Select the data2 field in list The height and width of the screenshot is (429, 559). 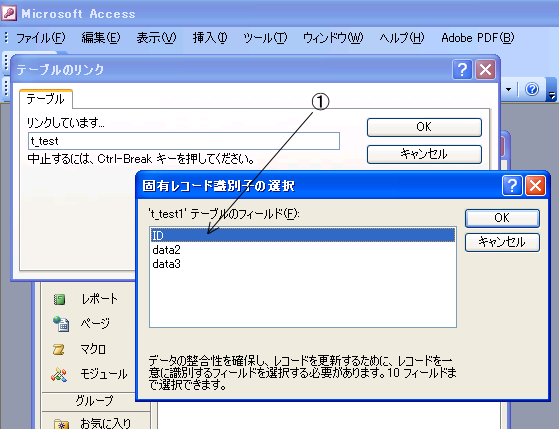coord(303,250)
